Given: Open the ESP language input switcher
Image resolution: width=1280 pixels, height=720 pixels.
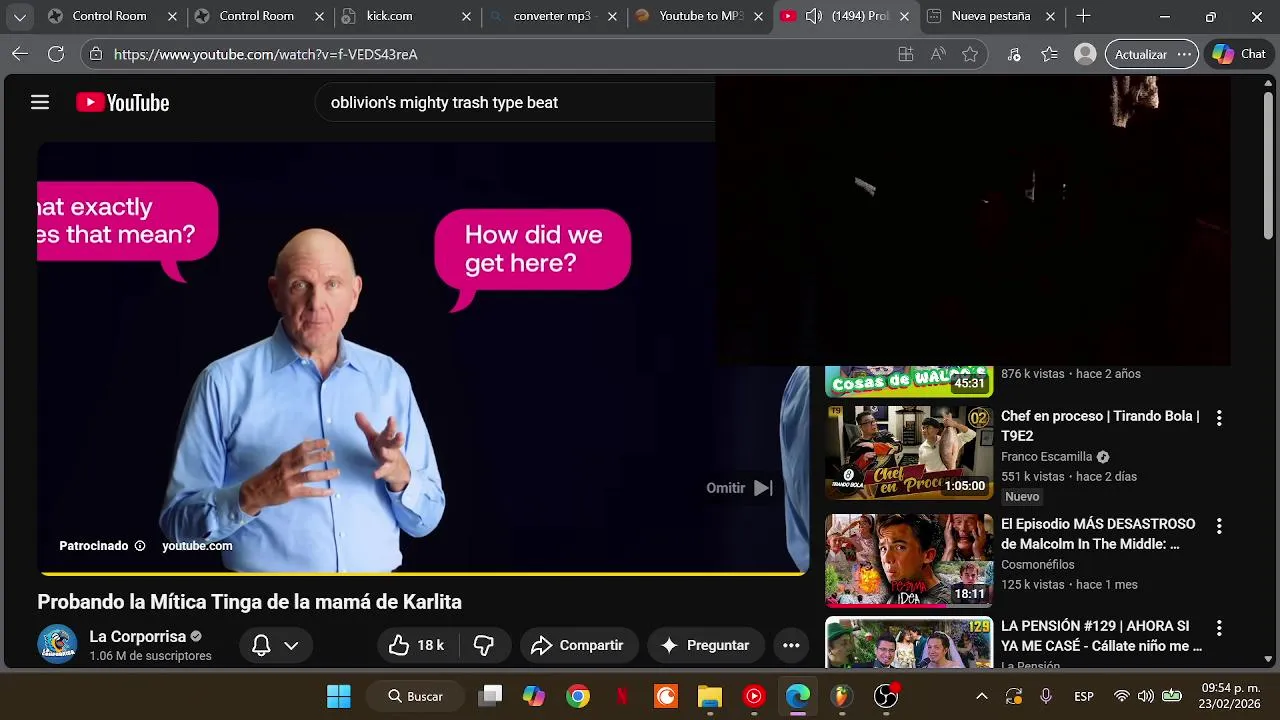Looking at the screenshot, I should 1084,696.
